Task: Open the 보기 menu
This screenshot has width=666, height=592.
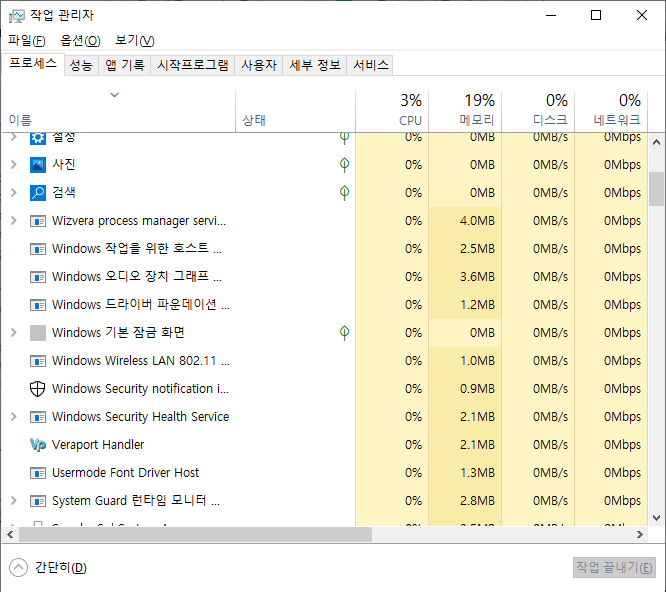Action: (x=135, y=41)
